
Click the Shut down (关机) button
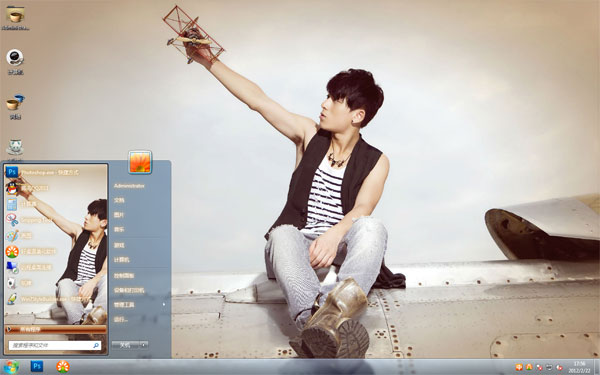click(125, 345)
